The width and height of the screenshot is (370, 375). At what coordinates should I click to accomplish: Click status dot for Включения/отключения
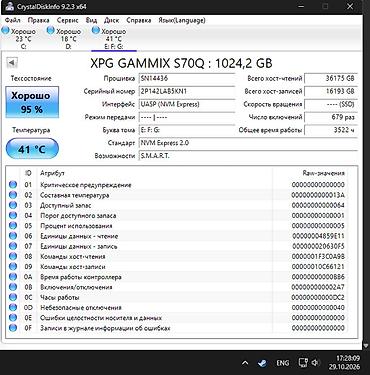pos(13,287)
